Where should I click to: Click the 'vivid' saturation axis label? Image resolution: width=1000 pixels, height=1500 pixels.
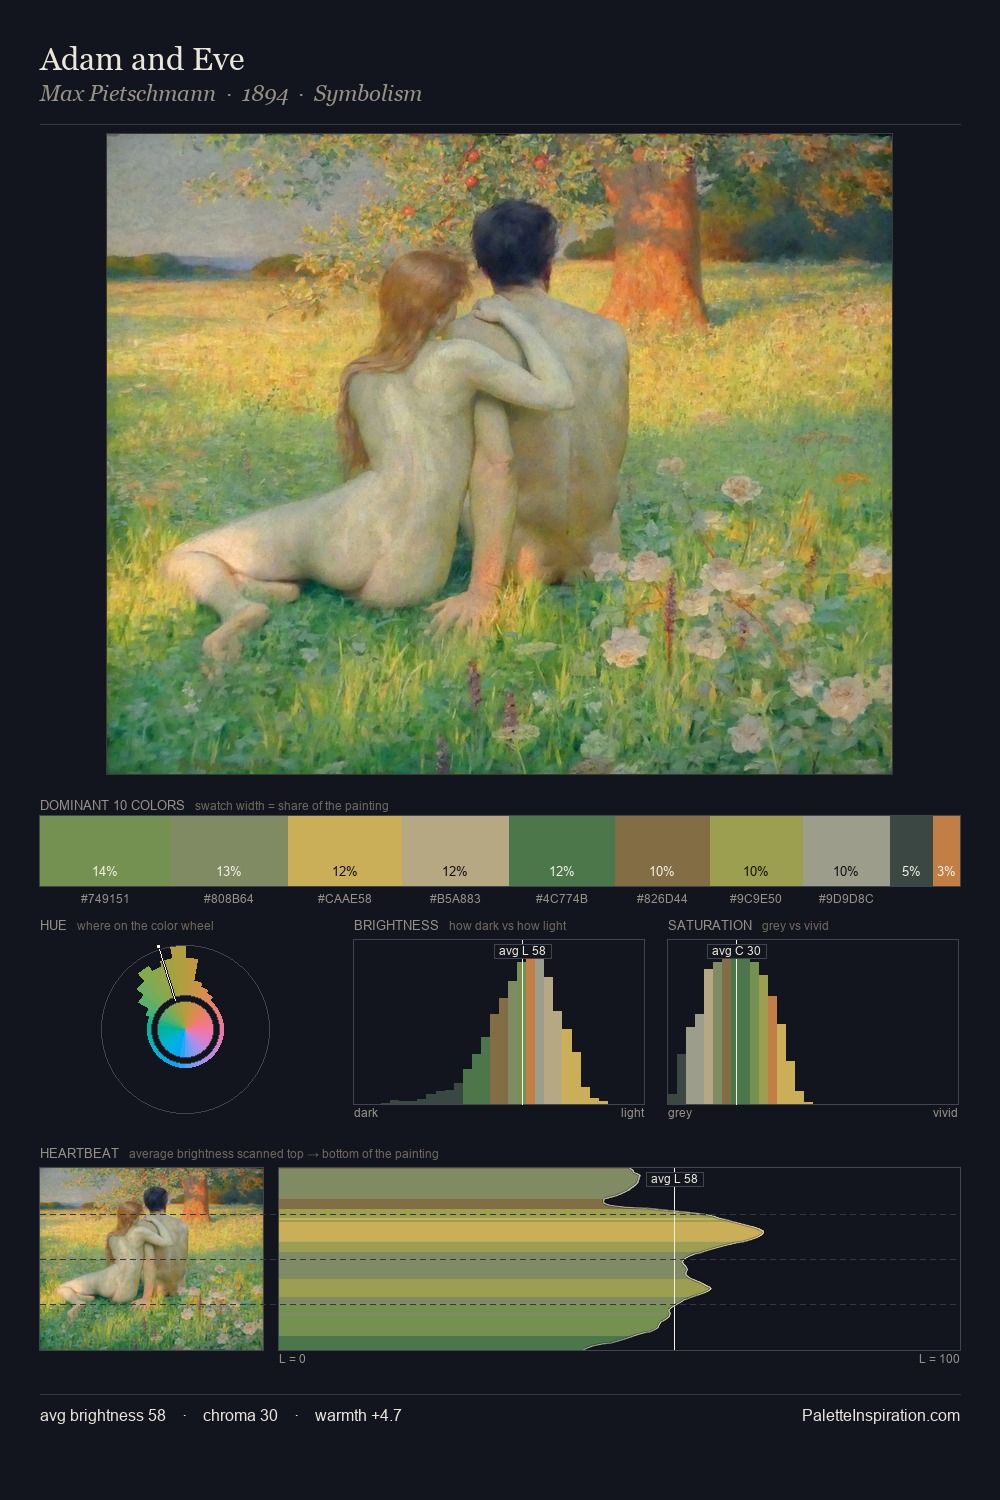pyautogui.click(x=945, y=1112)
